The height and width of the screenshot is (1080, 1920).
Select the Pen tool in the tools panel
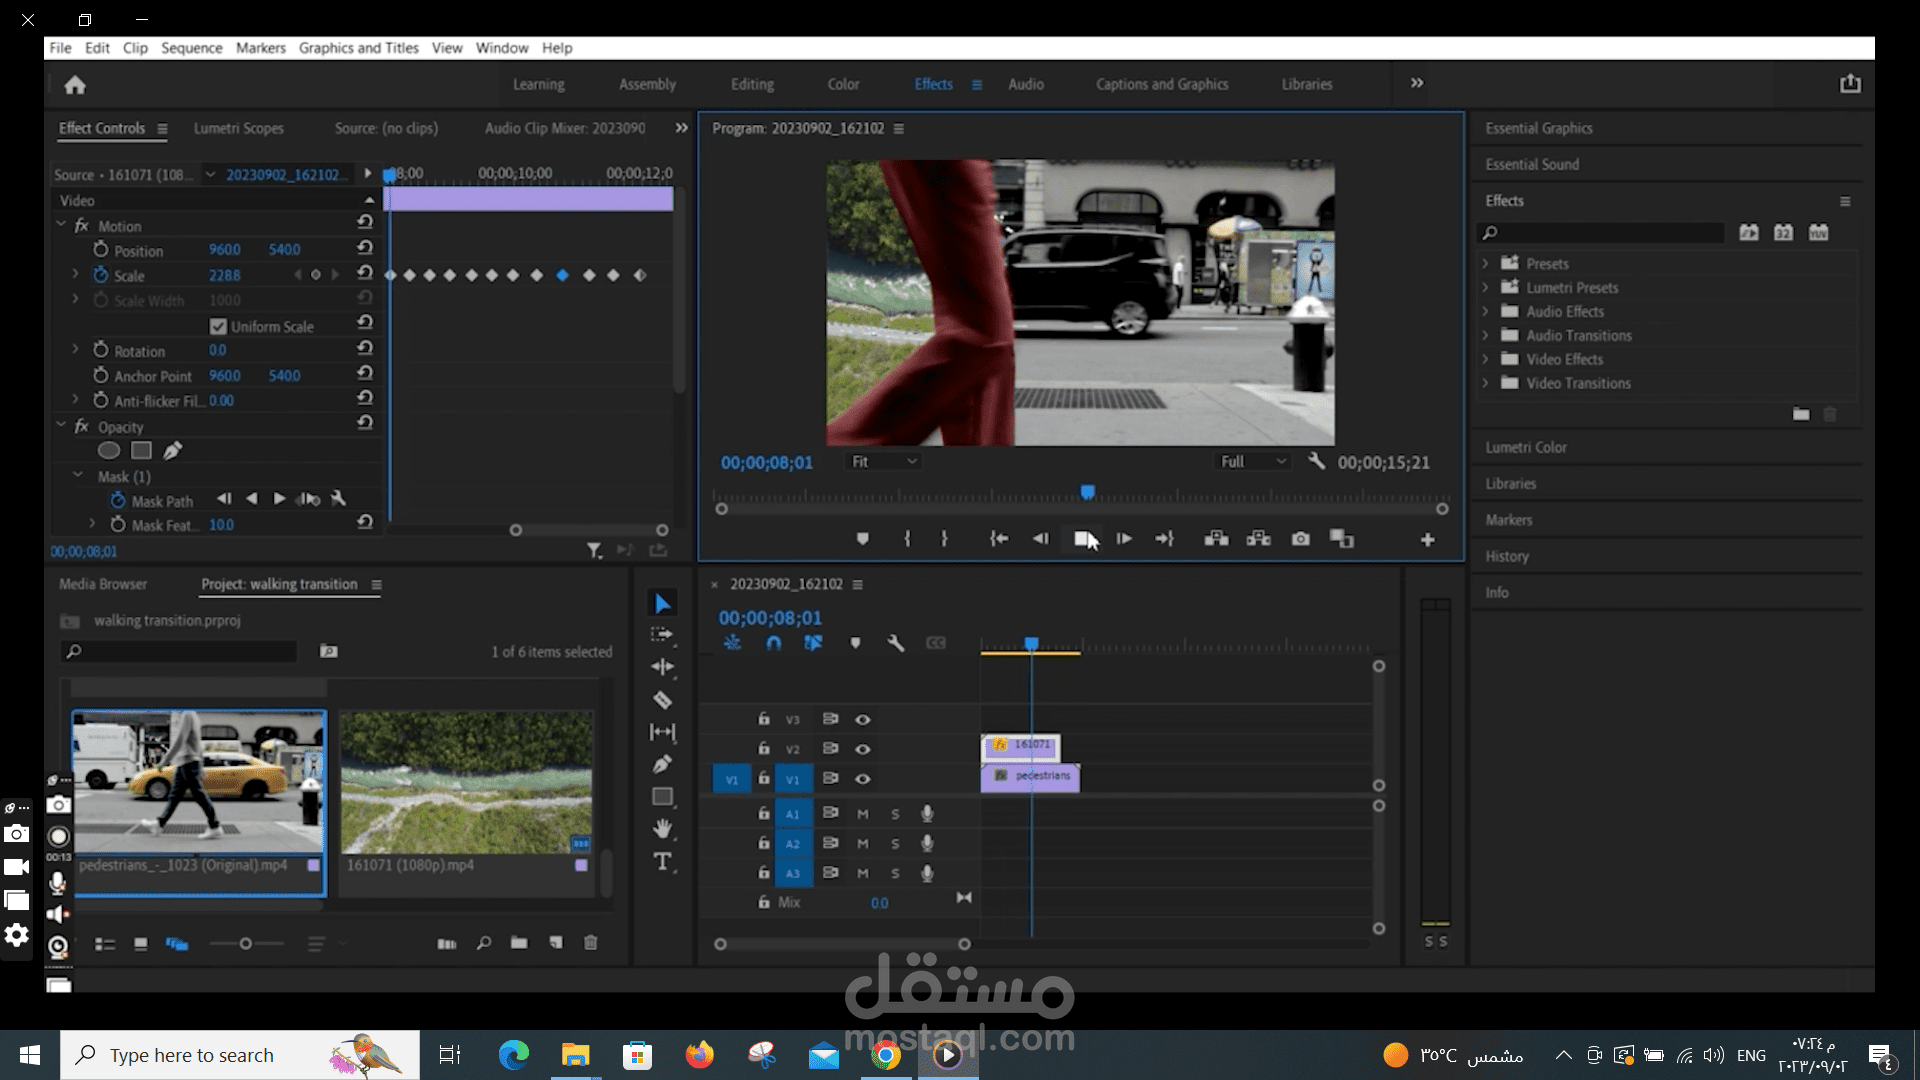pos(662,763)
